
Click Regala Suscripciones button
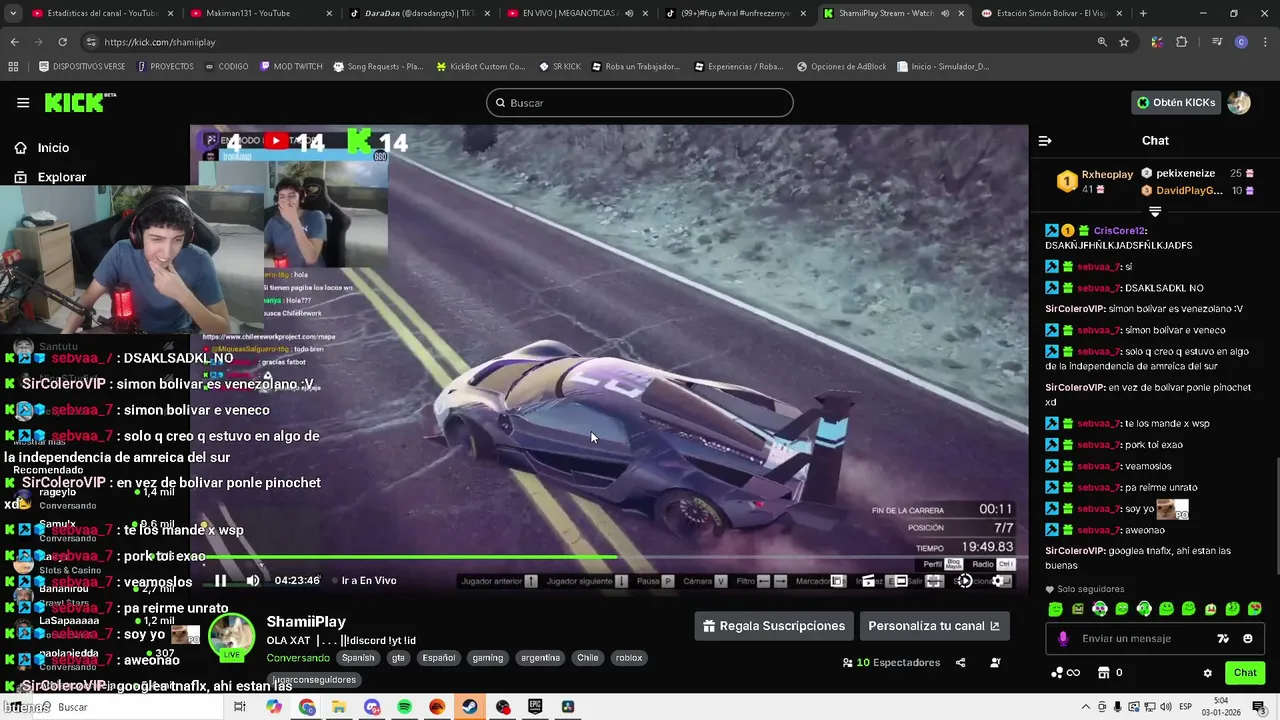tap(774, 626)
